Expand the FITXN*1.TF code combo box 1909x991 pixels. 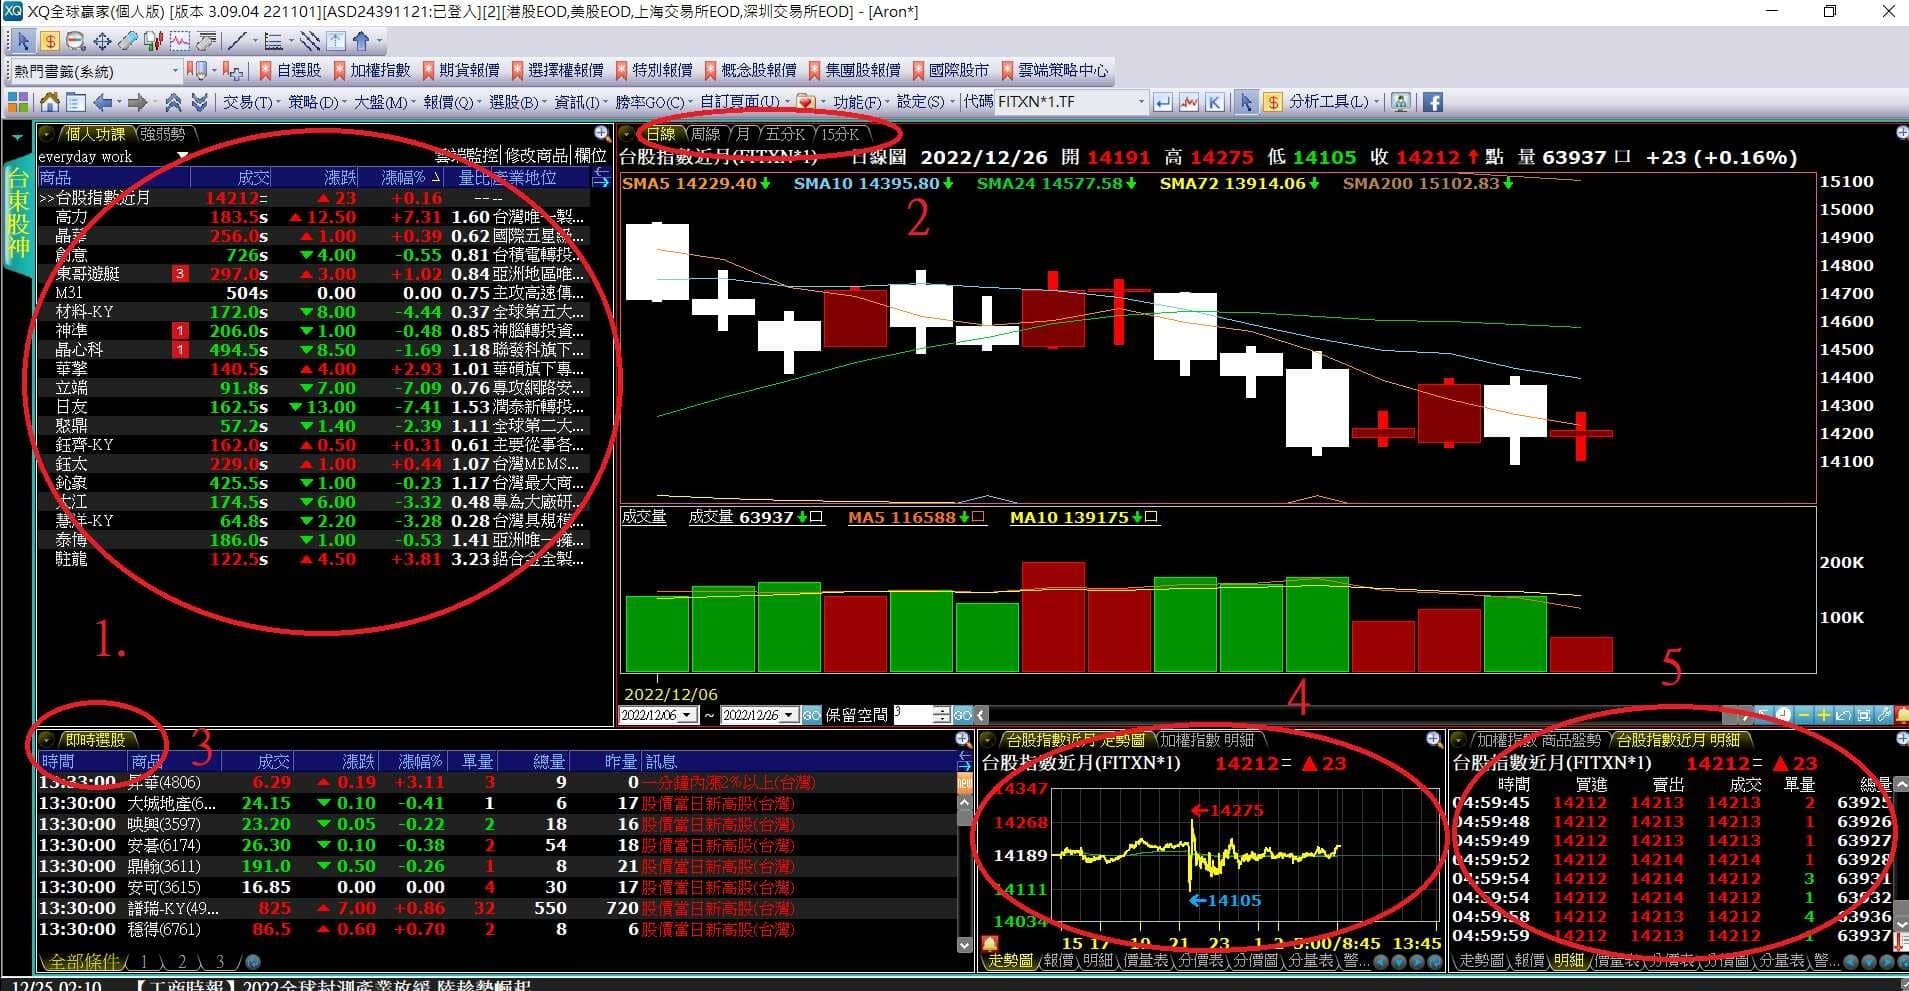(1140, 102)
